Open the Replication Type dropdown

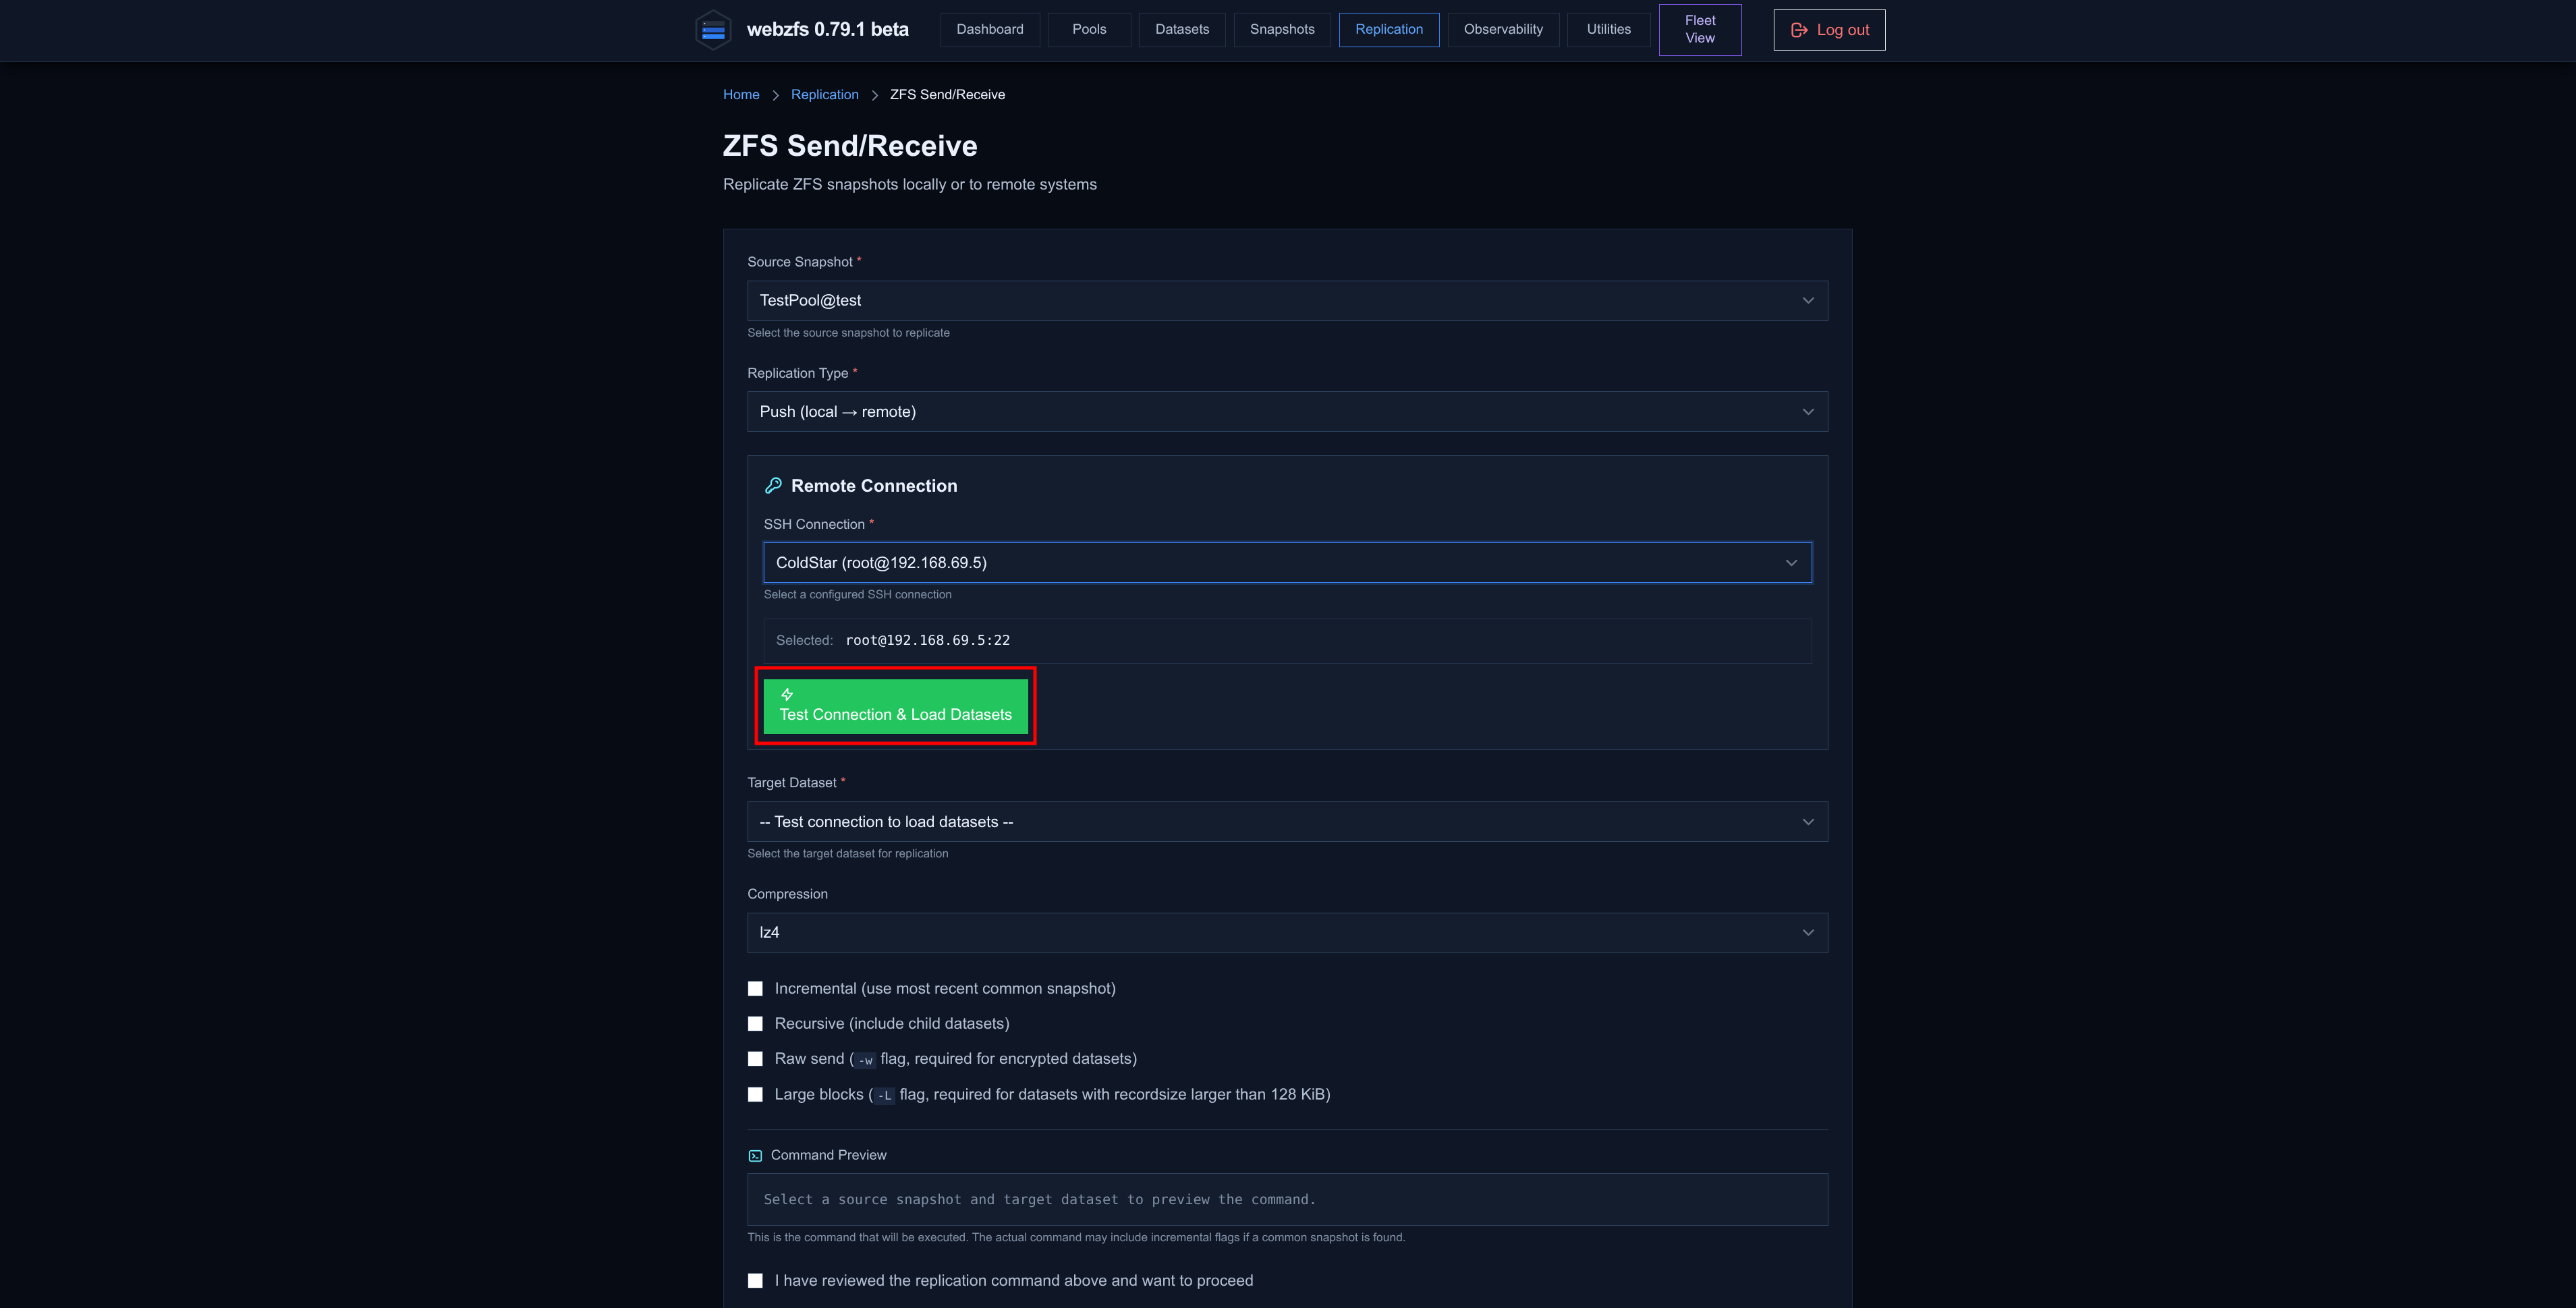(x=1287, y=412)
